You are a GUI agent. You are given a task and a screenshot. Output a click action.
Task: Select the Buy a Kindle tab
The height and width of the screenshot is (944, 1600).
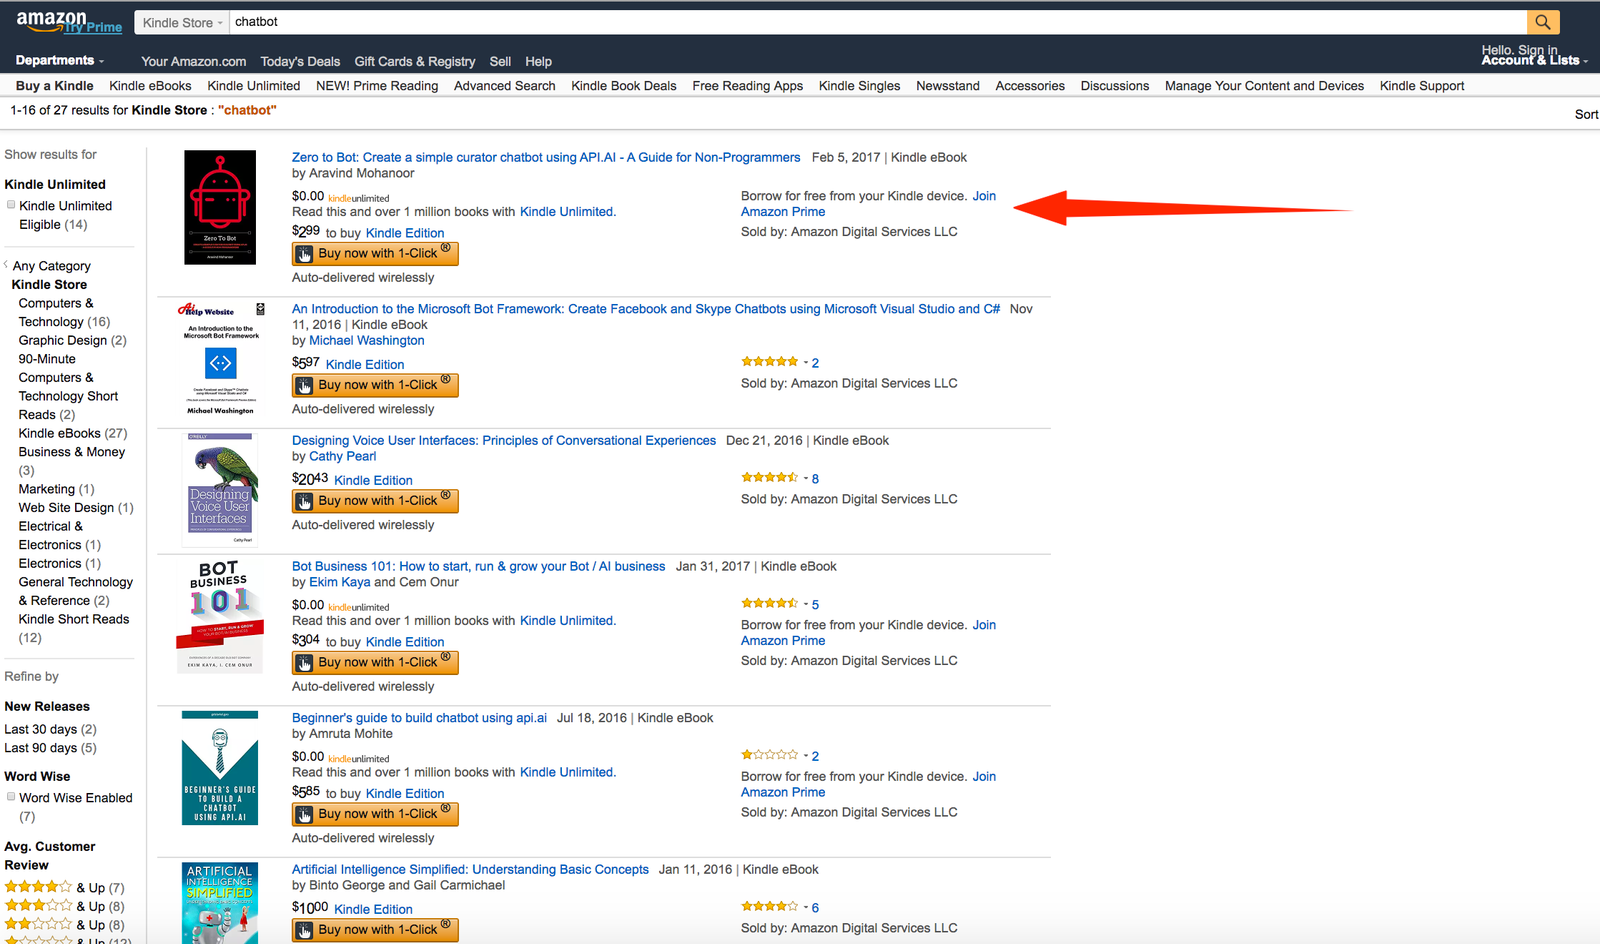55,86
